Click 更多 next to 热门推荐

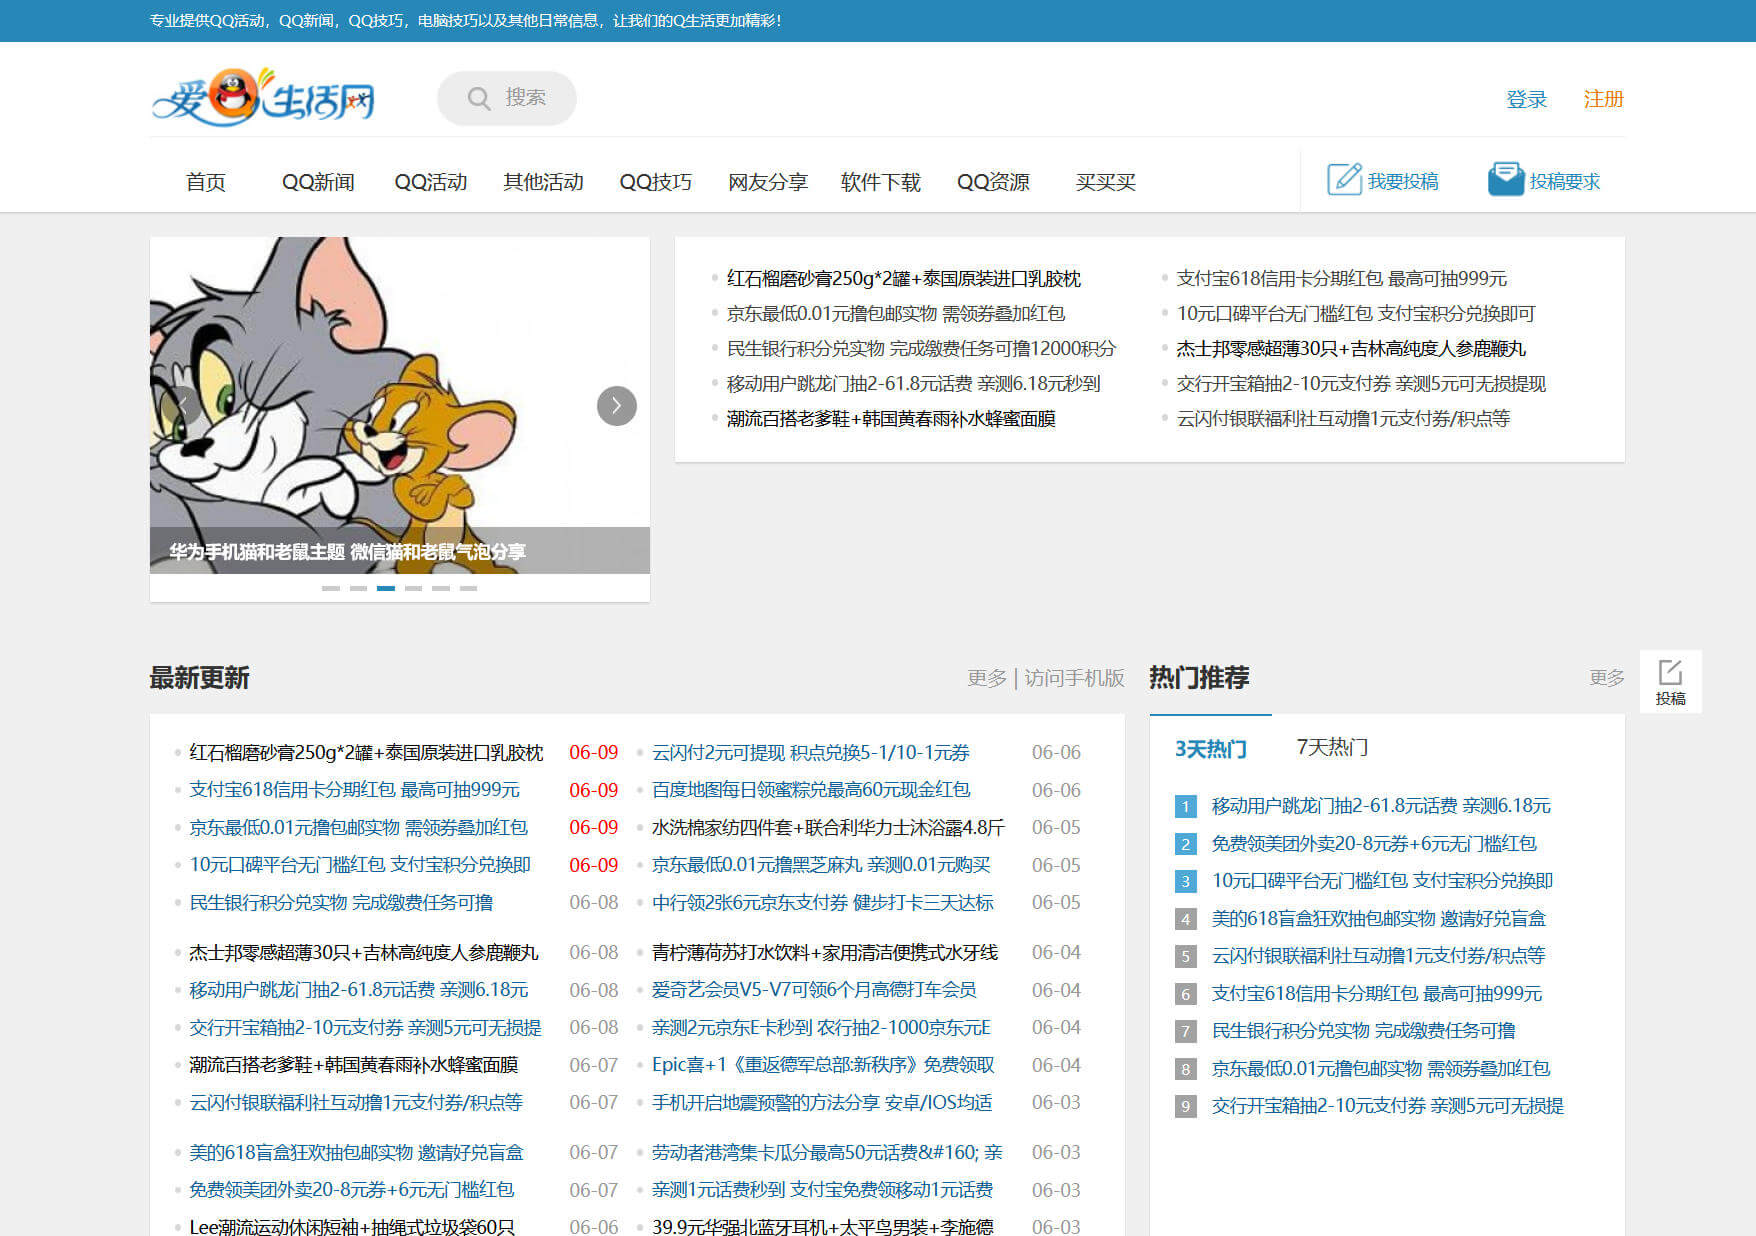[1605, 678]
